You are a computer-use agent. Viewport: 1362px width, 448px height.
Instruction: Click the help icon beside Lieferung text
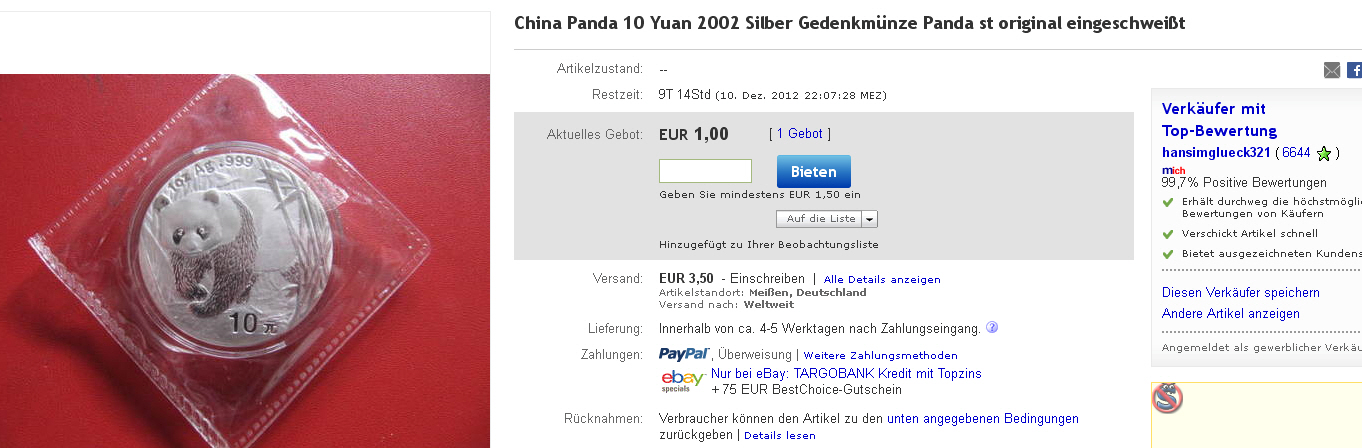click(992, 327)
